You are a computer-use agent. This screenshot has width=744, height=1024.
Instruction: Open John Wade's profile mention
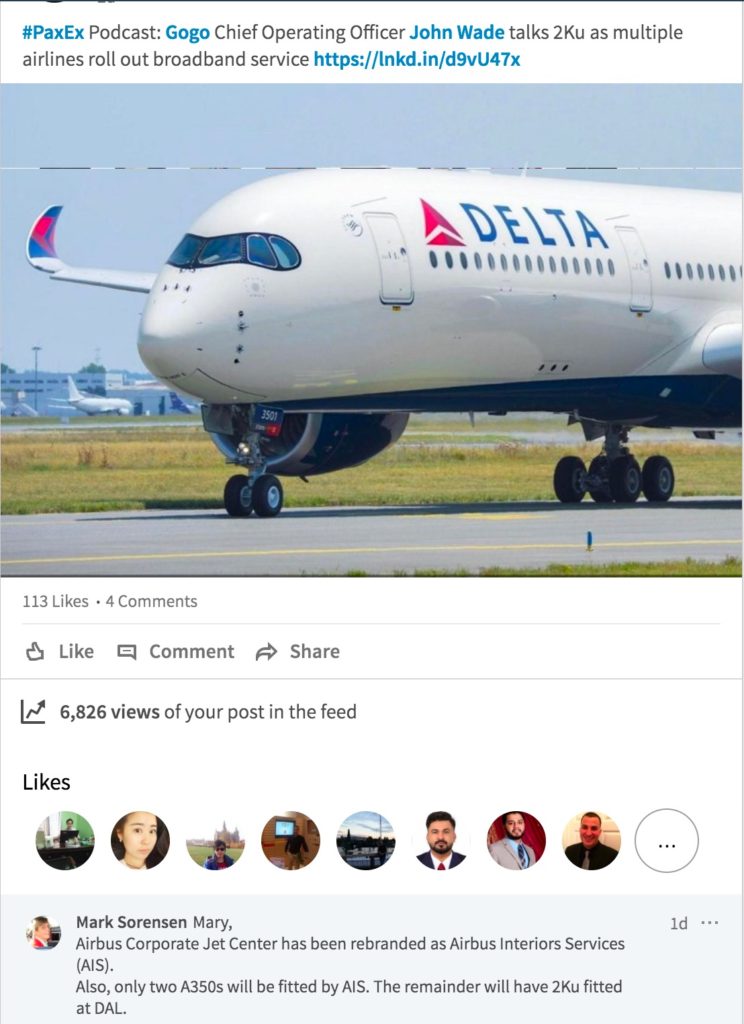pyautogui.click(x=457, y=32)
